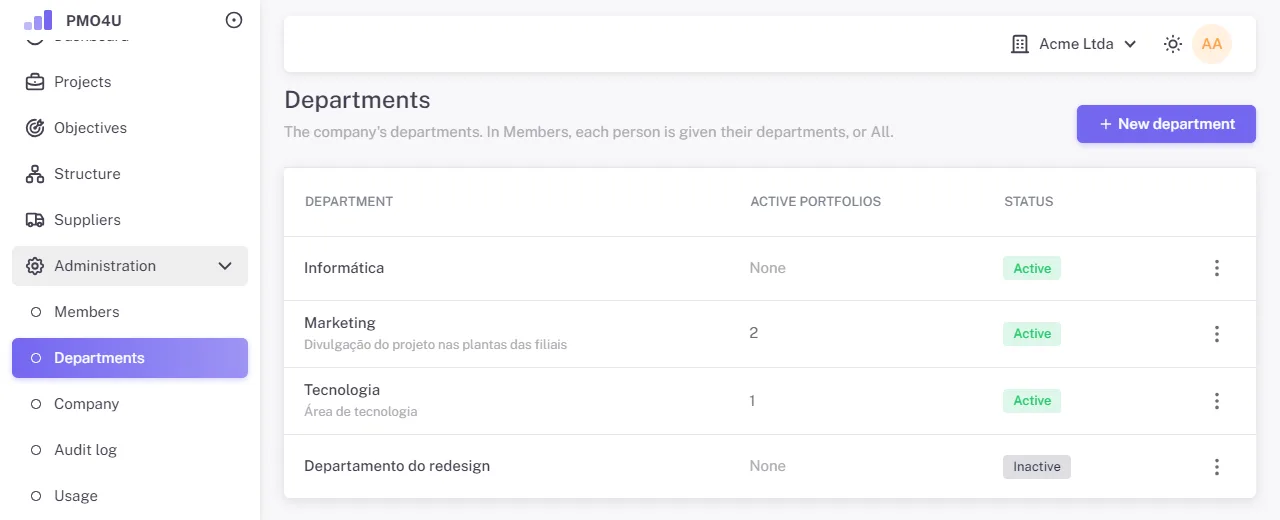Image resolution: width=1280 pixels, height=520 pixels.
Task: Select the Departments menu item
Action: click(x=130, y=358)
